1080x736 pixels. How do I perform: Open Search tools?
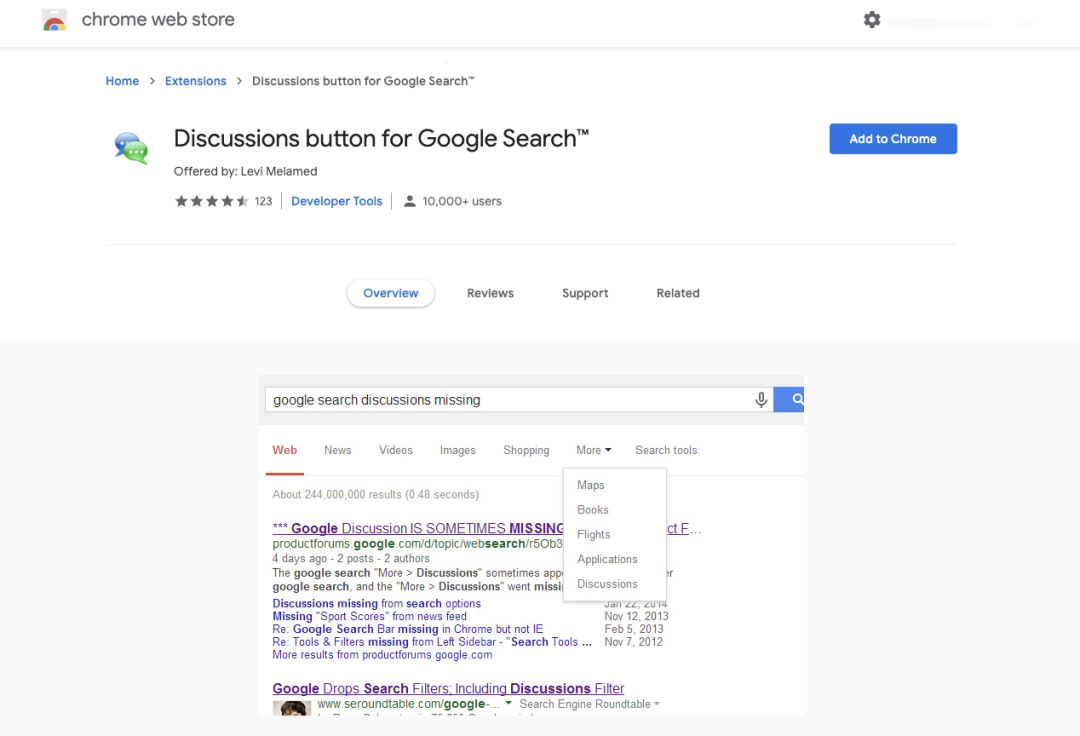point(666,450)
